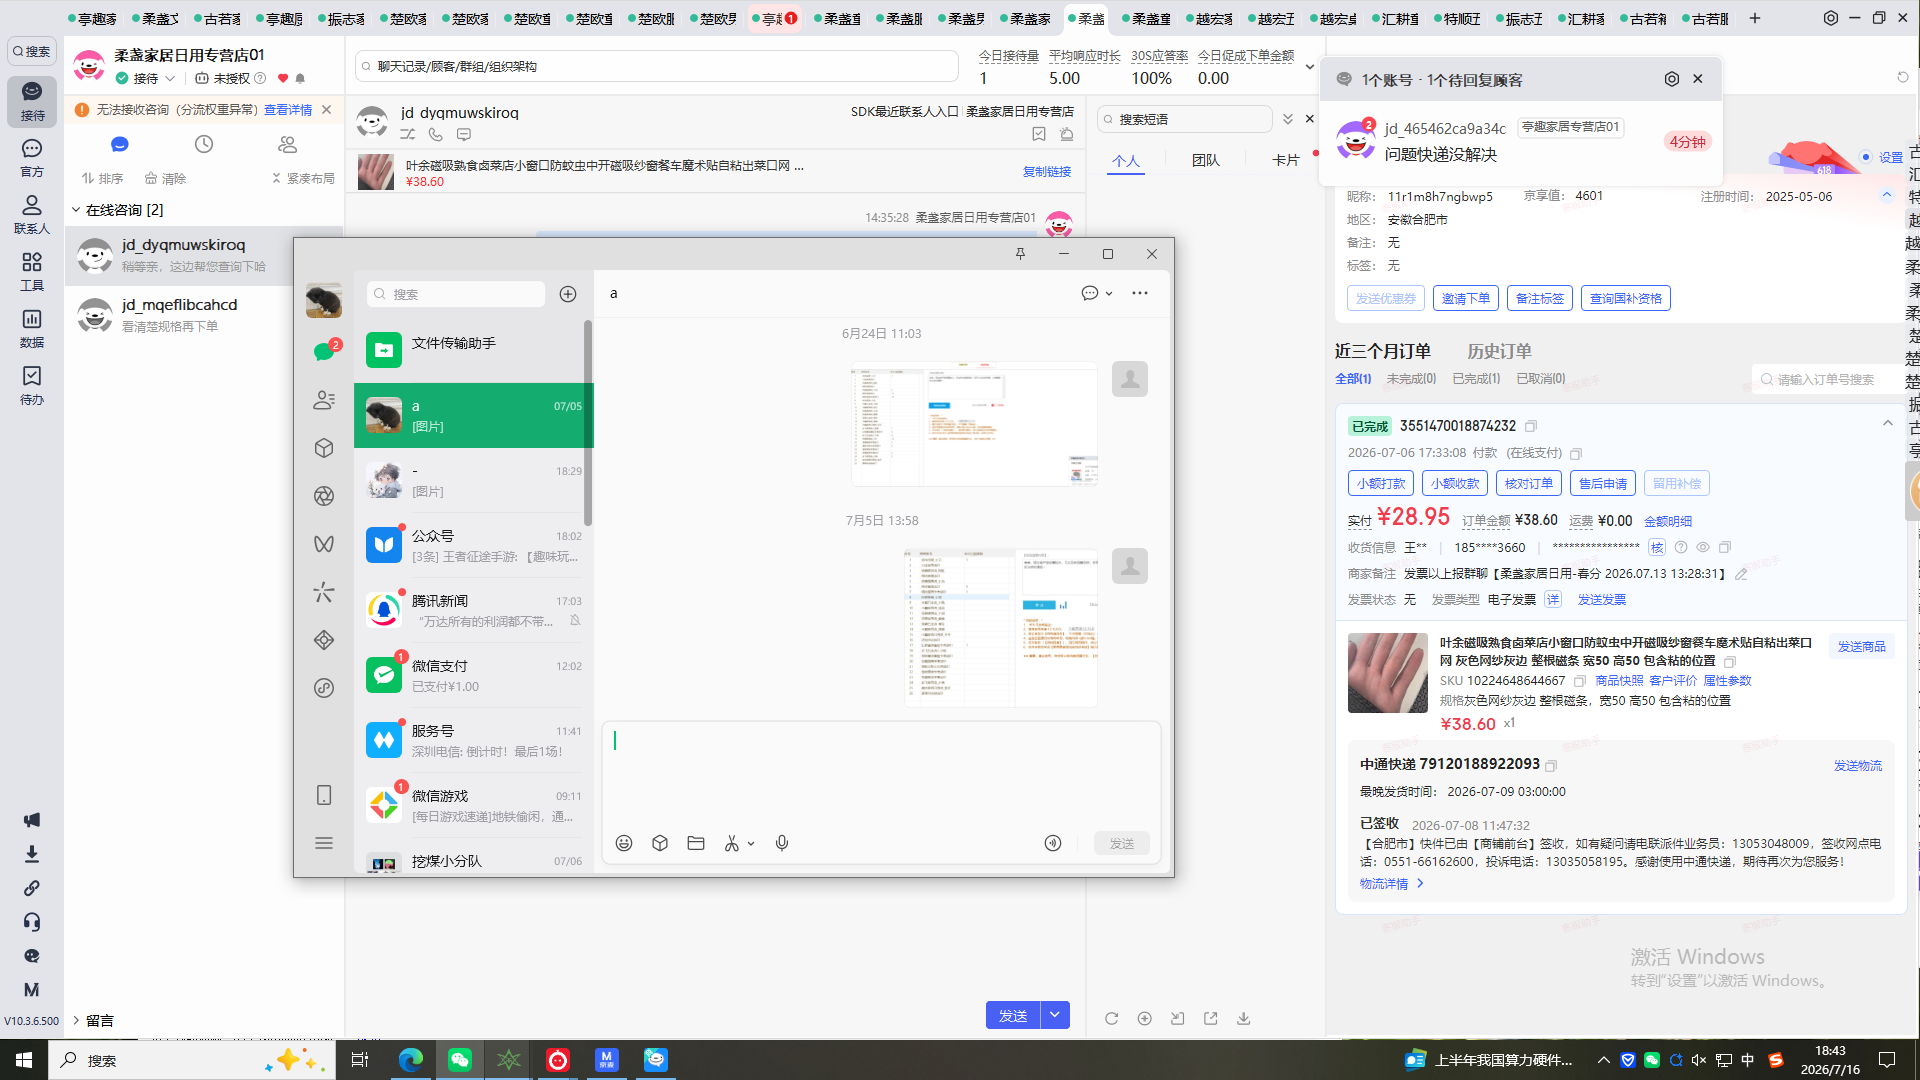Click WeChat chat list scrollbar
This screenshot has width=1920, height=1080.
click(x=588, y=422)
